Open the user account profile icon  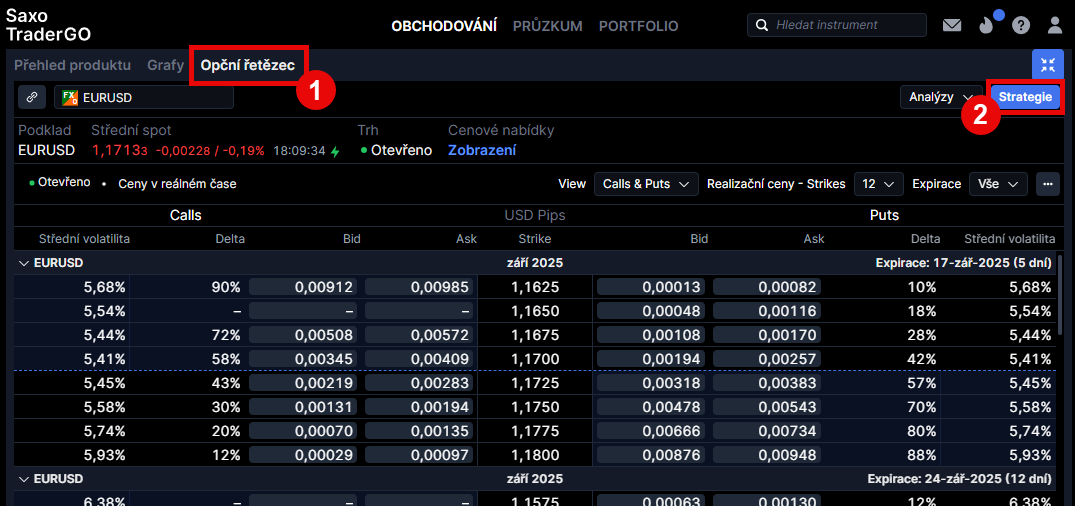[1055, 26]
